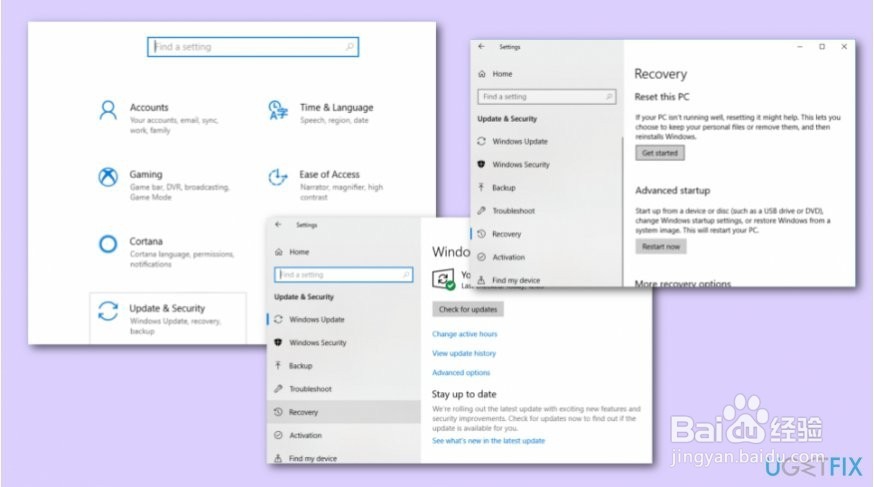The image size is (874, 487).
Task: Open Gaming settings category label
Action: click(x=146, y=174)
